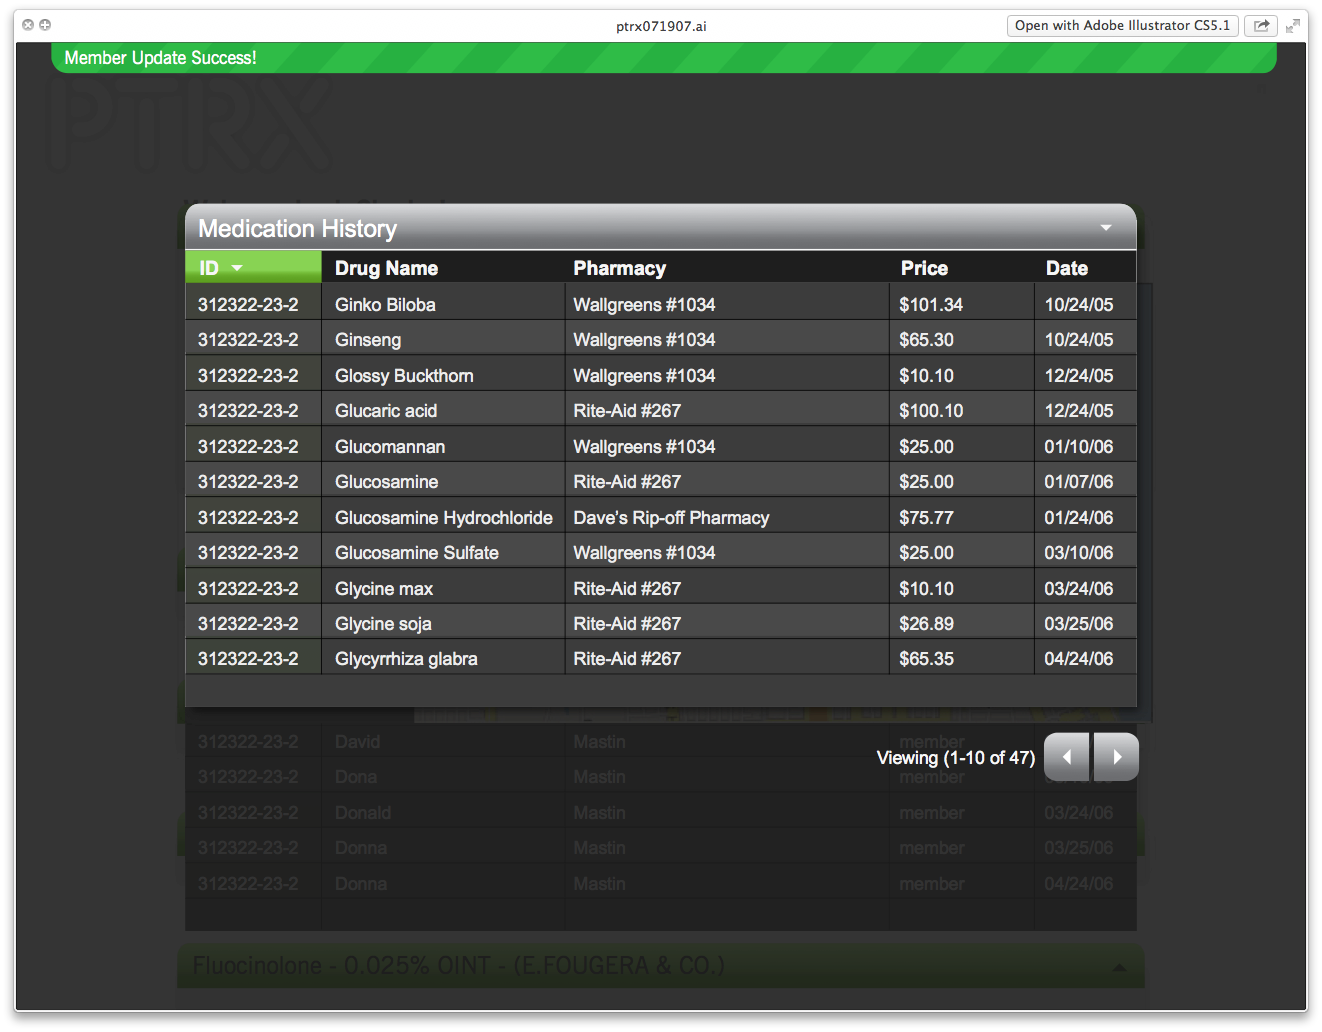Collapse the Medication History panel arrow
The height and width of the screenshot is (1032, 1322).
1106,228
